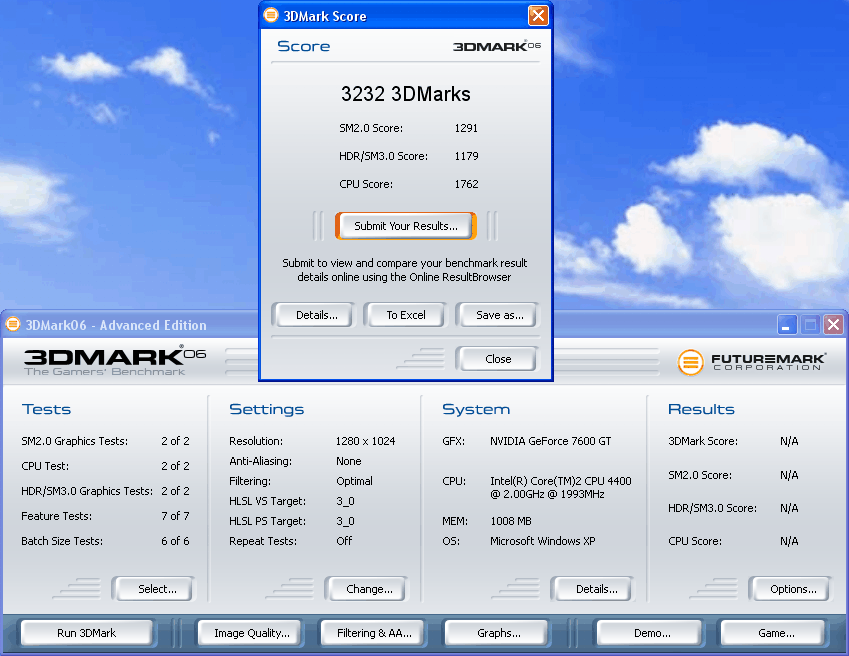
Task: Export results with To Excel button
Action: pyautogui.click(x=406, y=315)
